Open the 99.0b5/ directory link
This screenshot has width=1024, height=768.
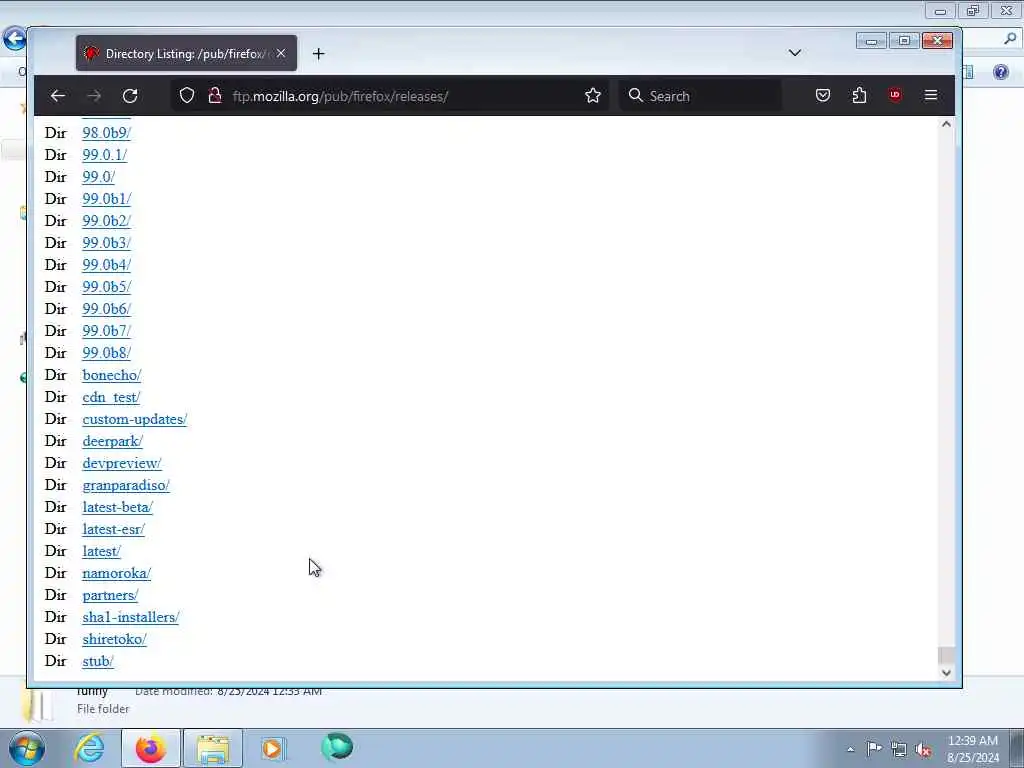106,287
